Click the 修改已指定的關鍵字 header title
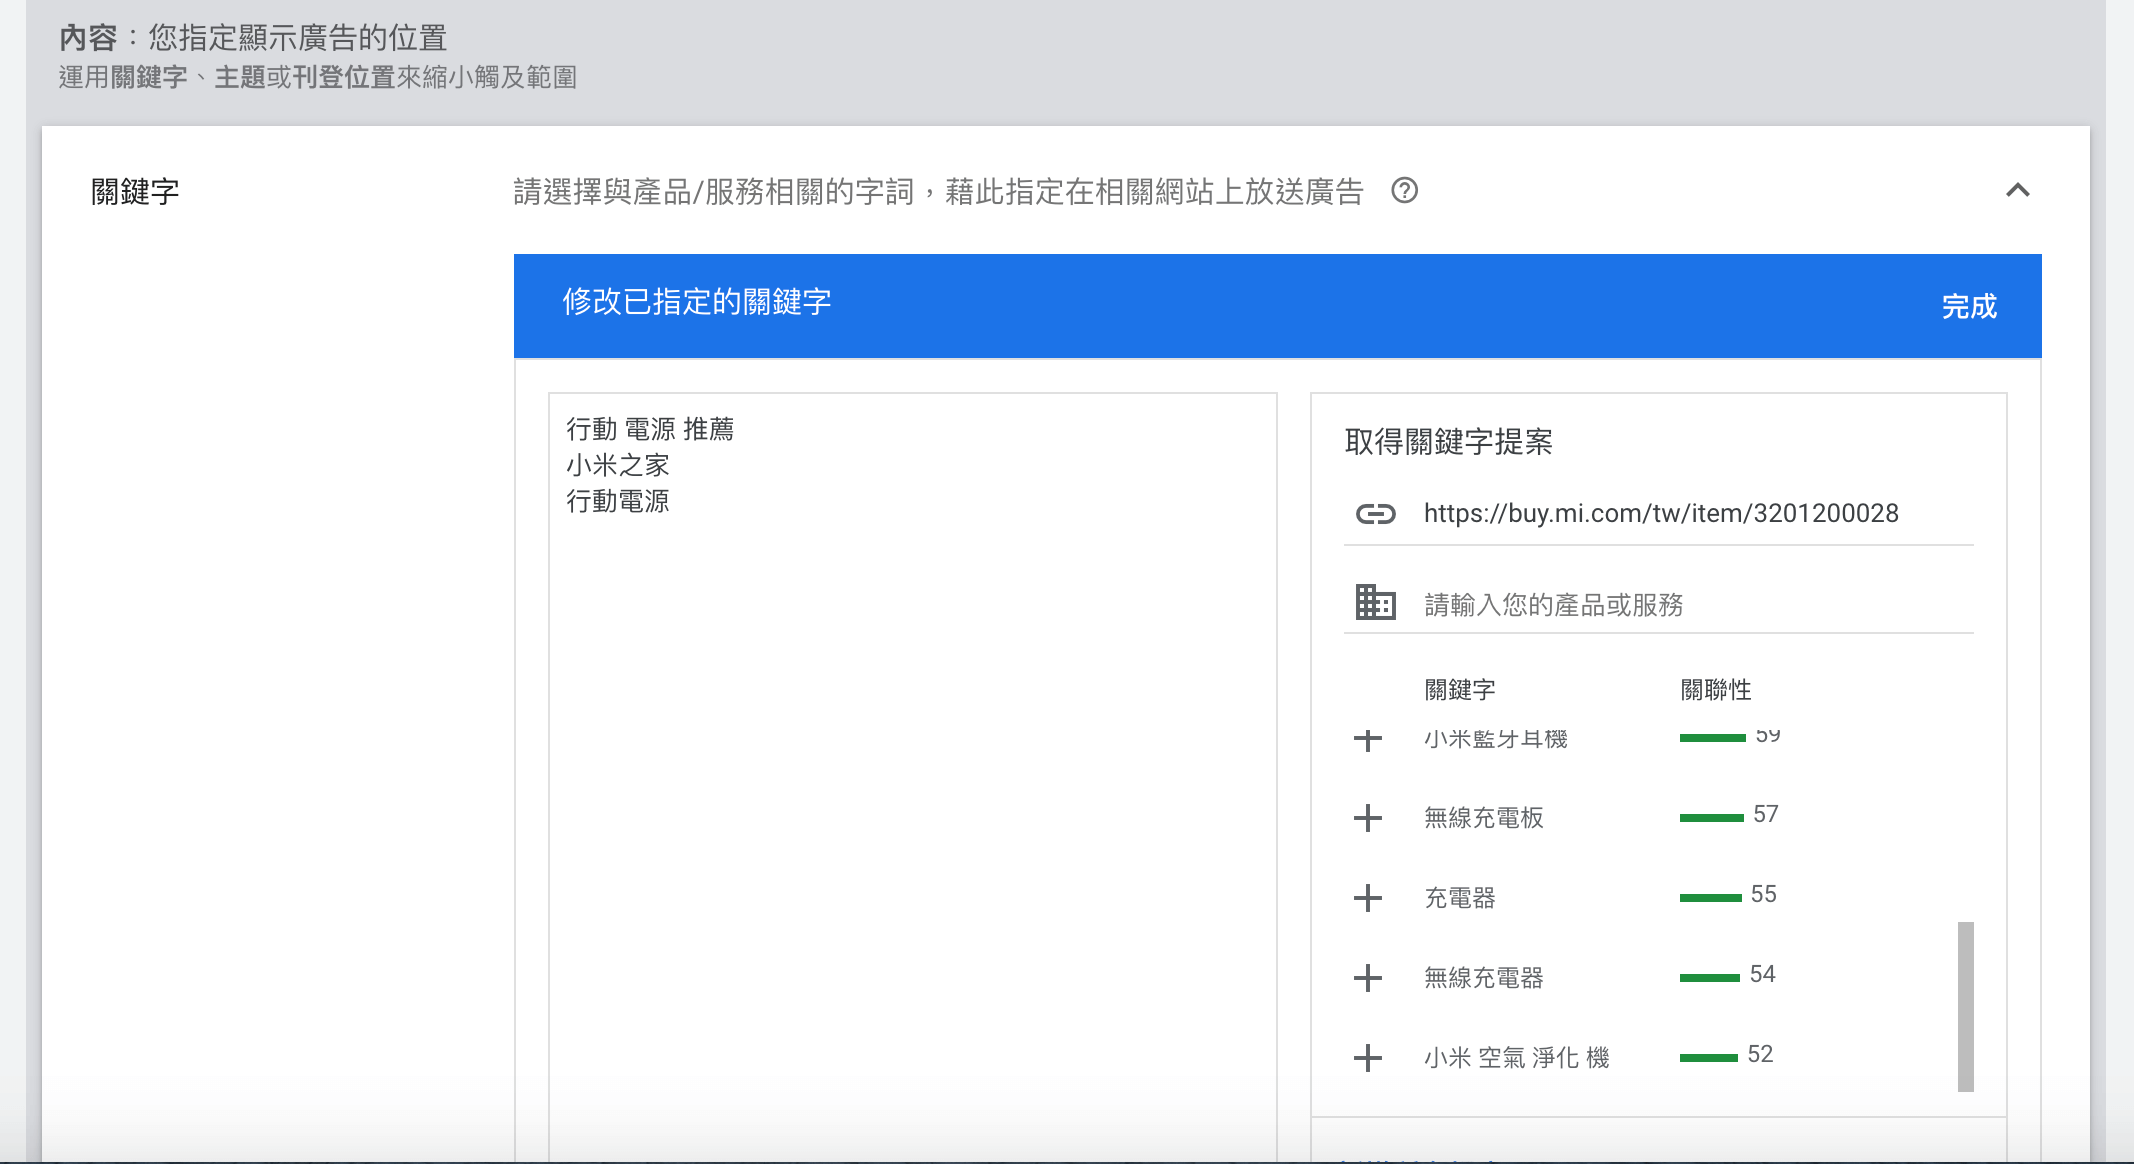This screenshot has width=2134, height=1164. tap(696, 301)
